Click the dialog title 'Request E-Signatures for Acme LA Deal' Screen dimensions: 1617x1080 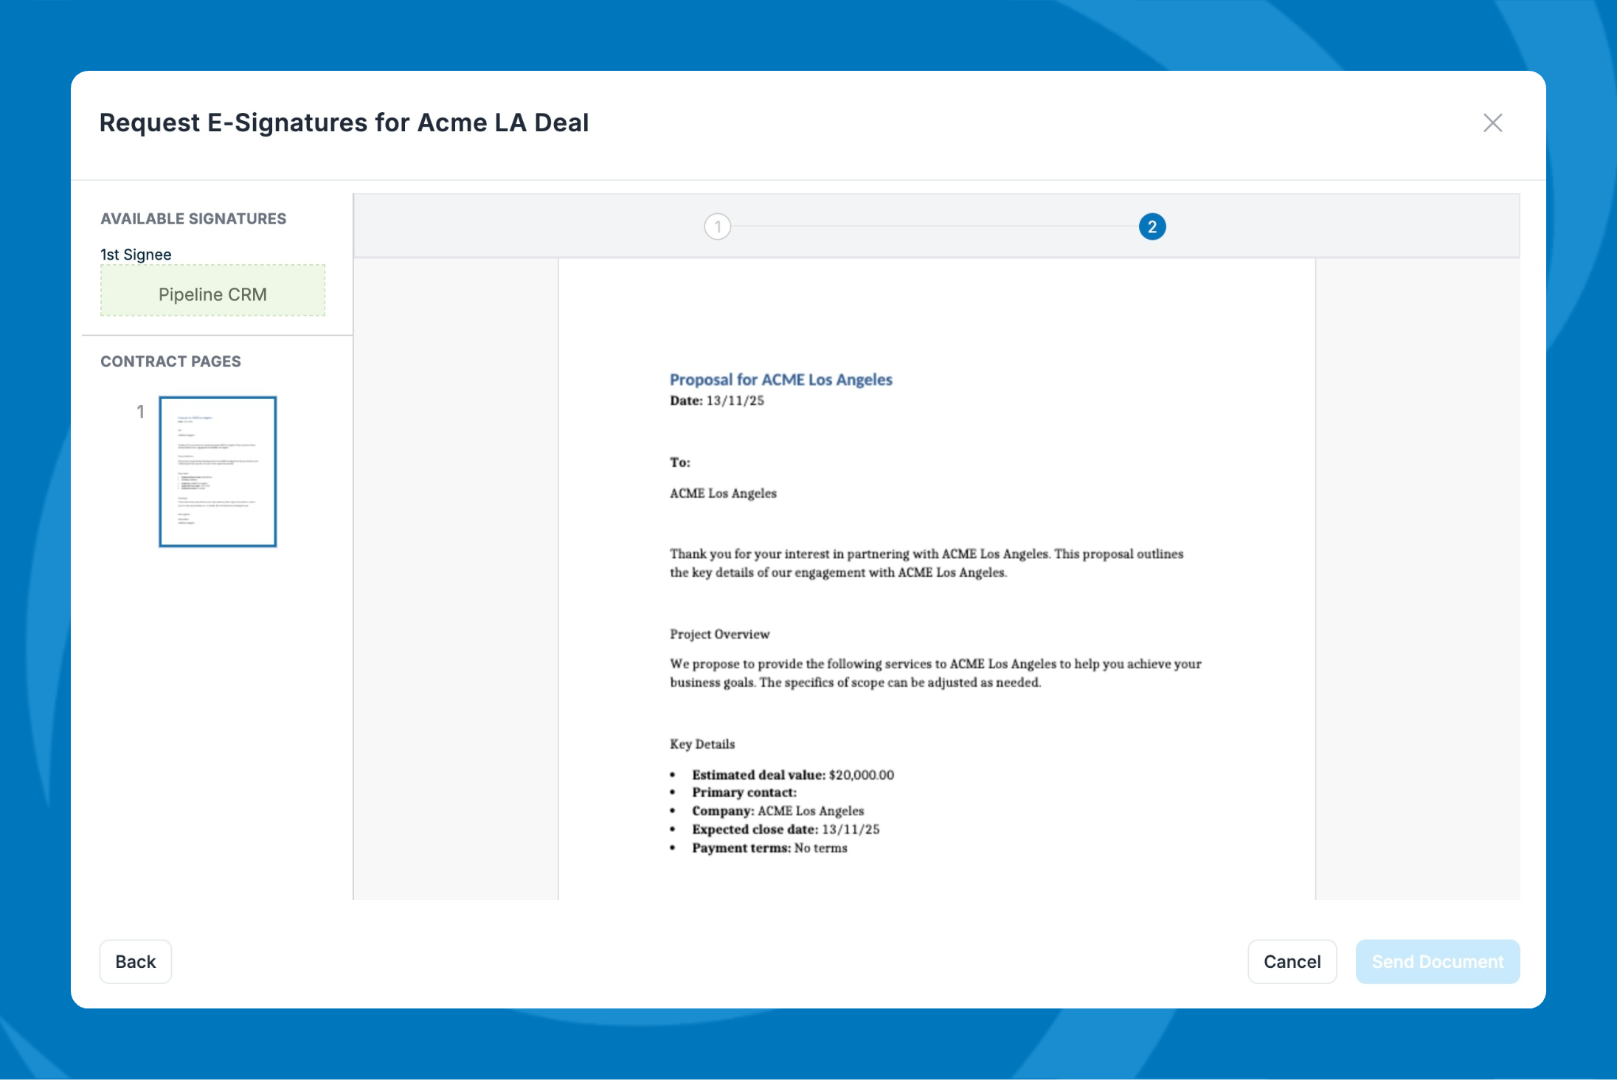[x=344, y=123]
